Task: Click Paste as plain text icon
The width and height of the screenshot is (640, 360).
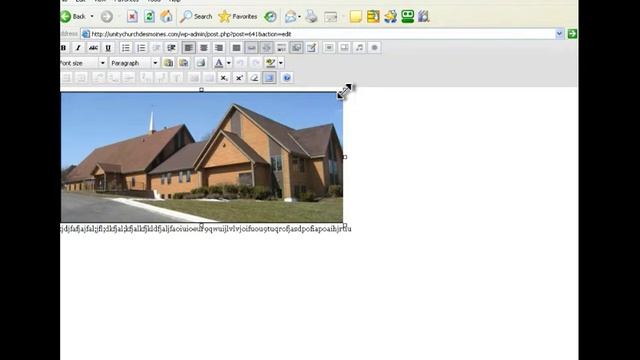Action: click(x=168, y=63)
